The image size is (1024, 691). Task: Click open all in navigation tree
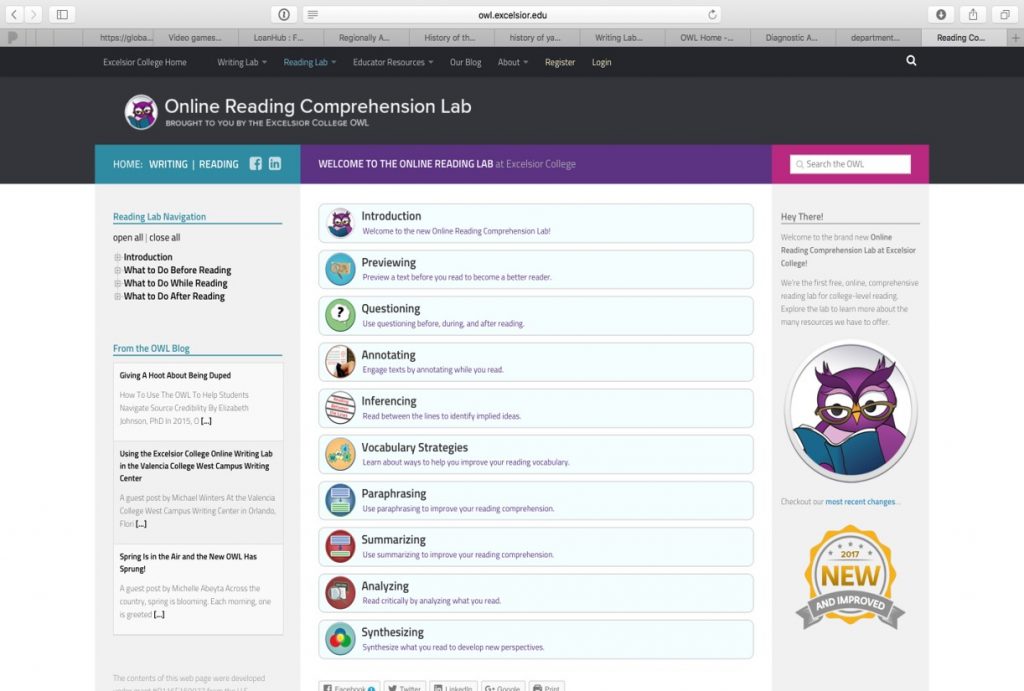[128, 238]
